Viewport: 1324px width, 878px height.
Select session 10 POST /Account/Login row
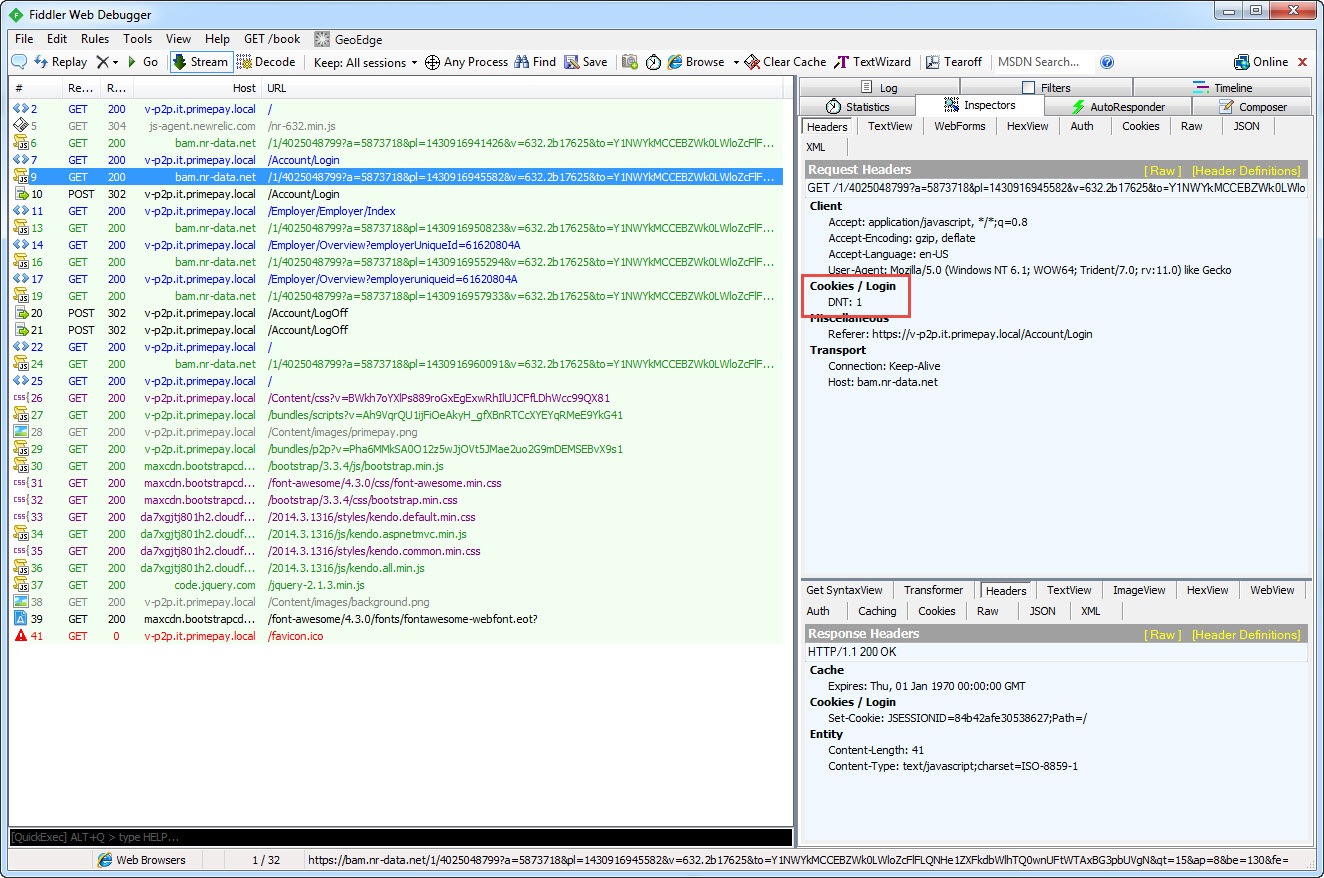click(x=397, y=194)
